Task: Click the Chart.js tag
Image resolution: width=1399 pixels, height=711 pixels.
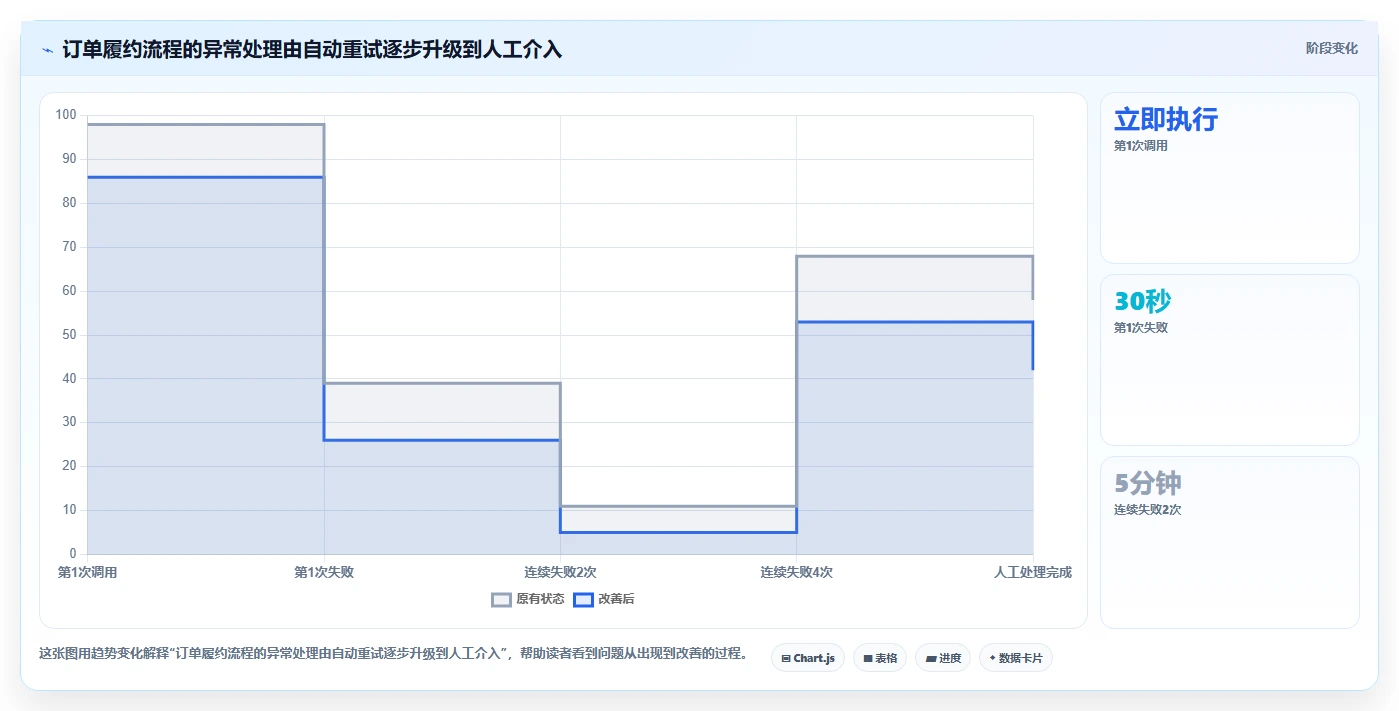Action: click(x=808, y=658)
